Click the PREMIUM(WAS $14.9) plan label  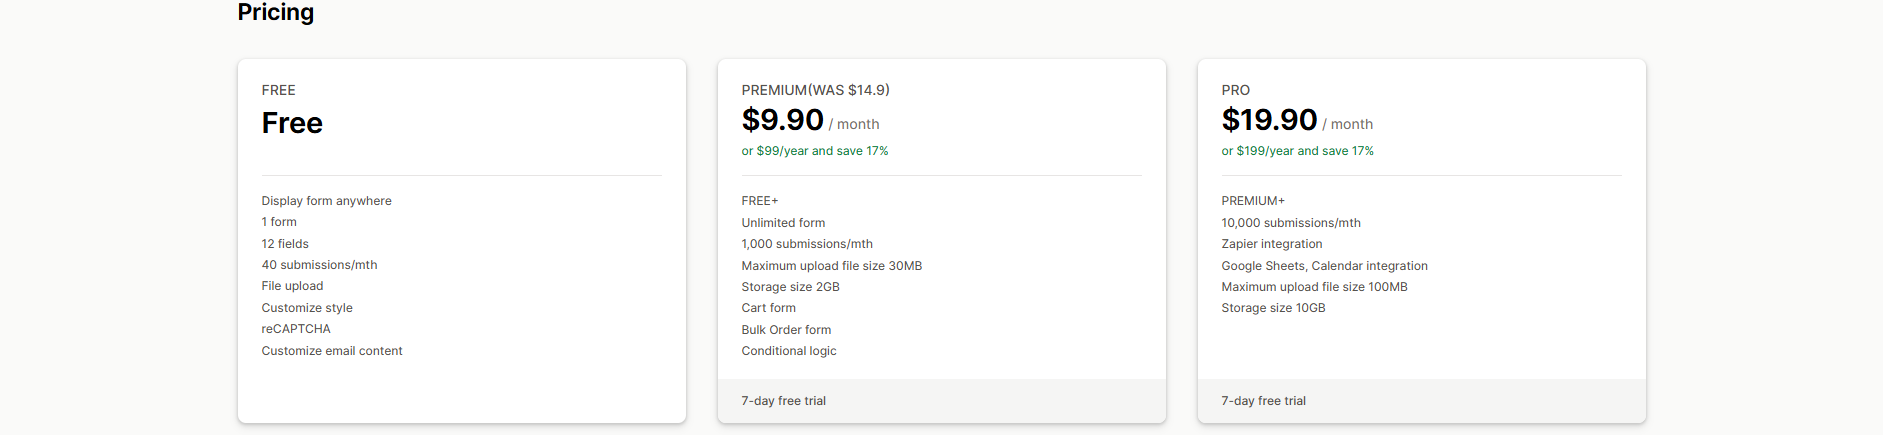tap(815, 90)
